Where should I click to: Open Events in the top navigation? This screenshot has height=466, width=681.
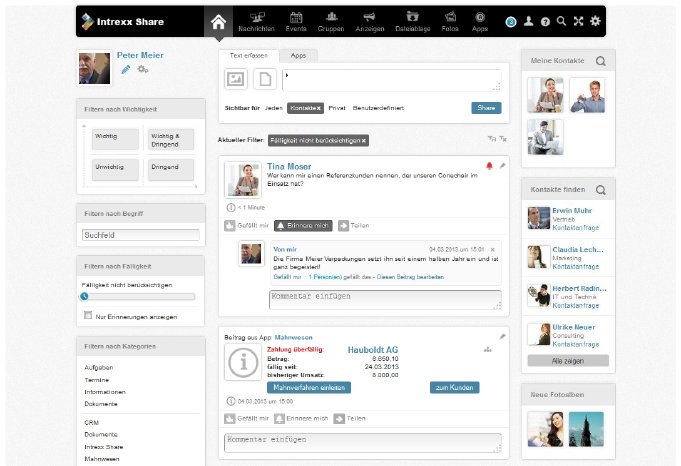pos(296,22)
